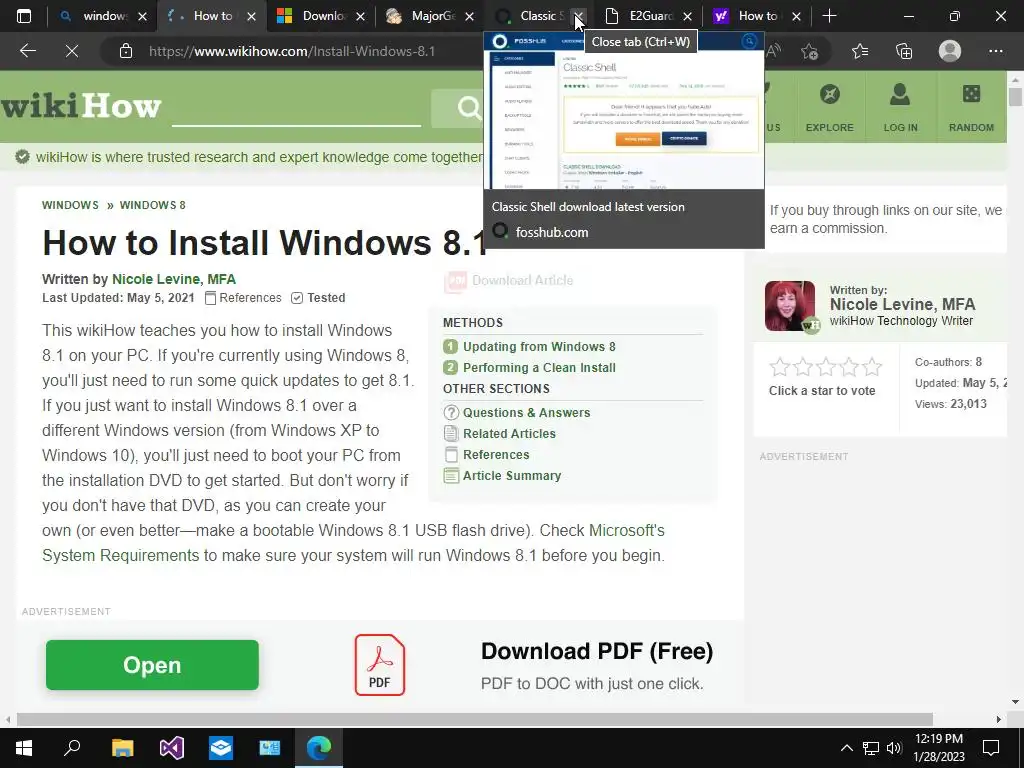1024x768 pixels.
Task: Stop loading the page with X button
Action: [x=72, y=51]
